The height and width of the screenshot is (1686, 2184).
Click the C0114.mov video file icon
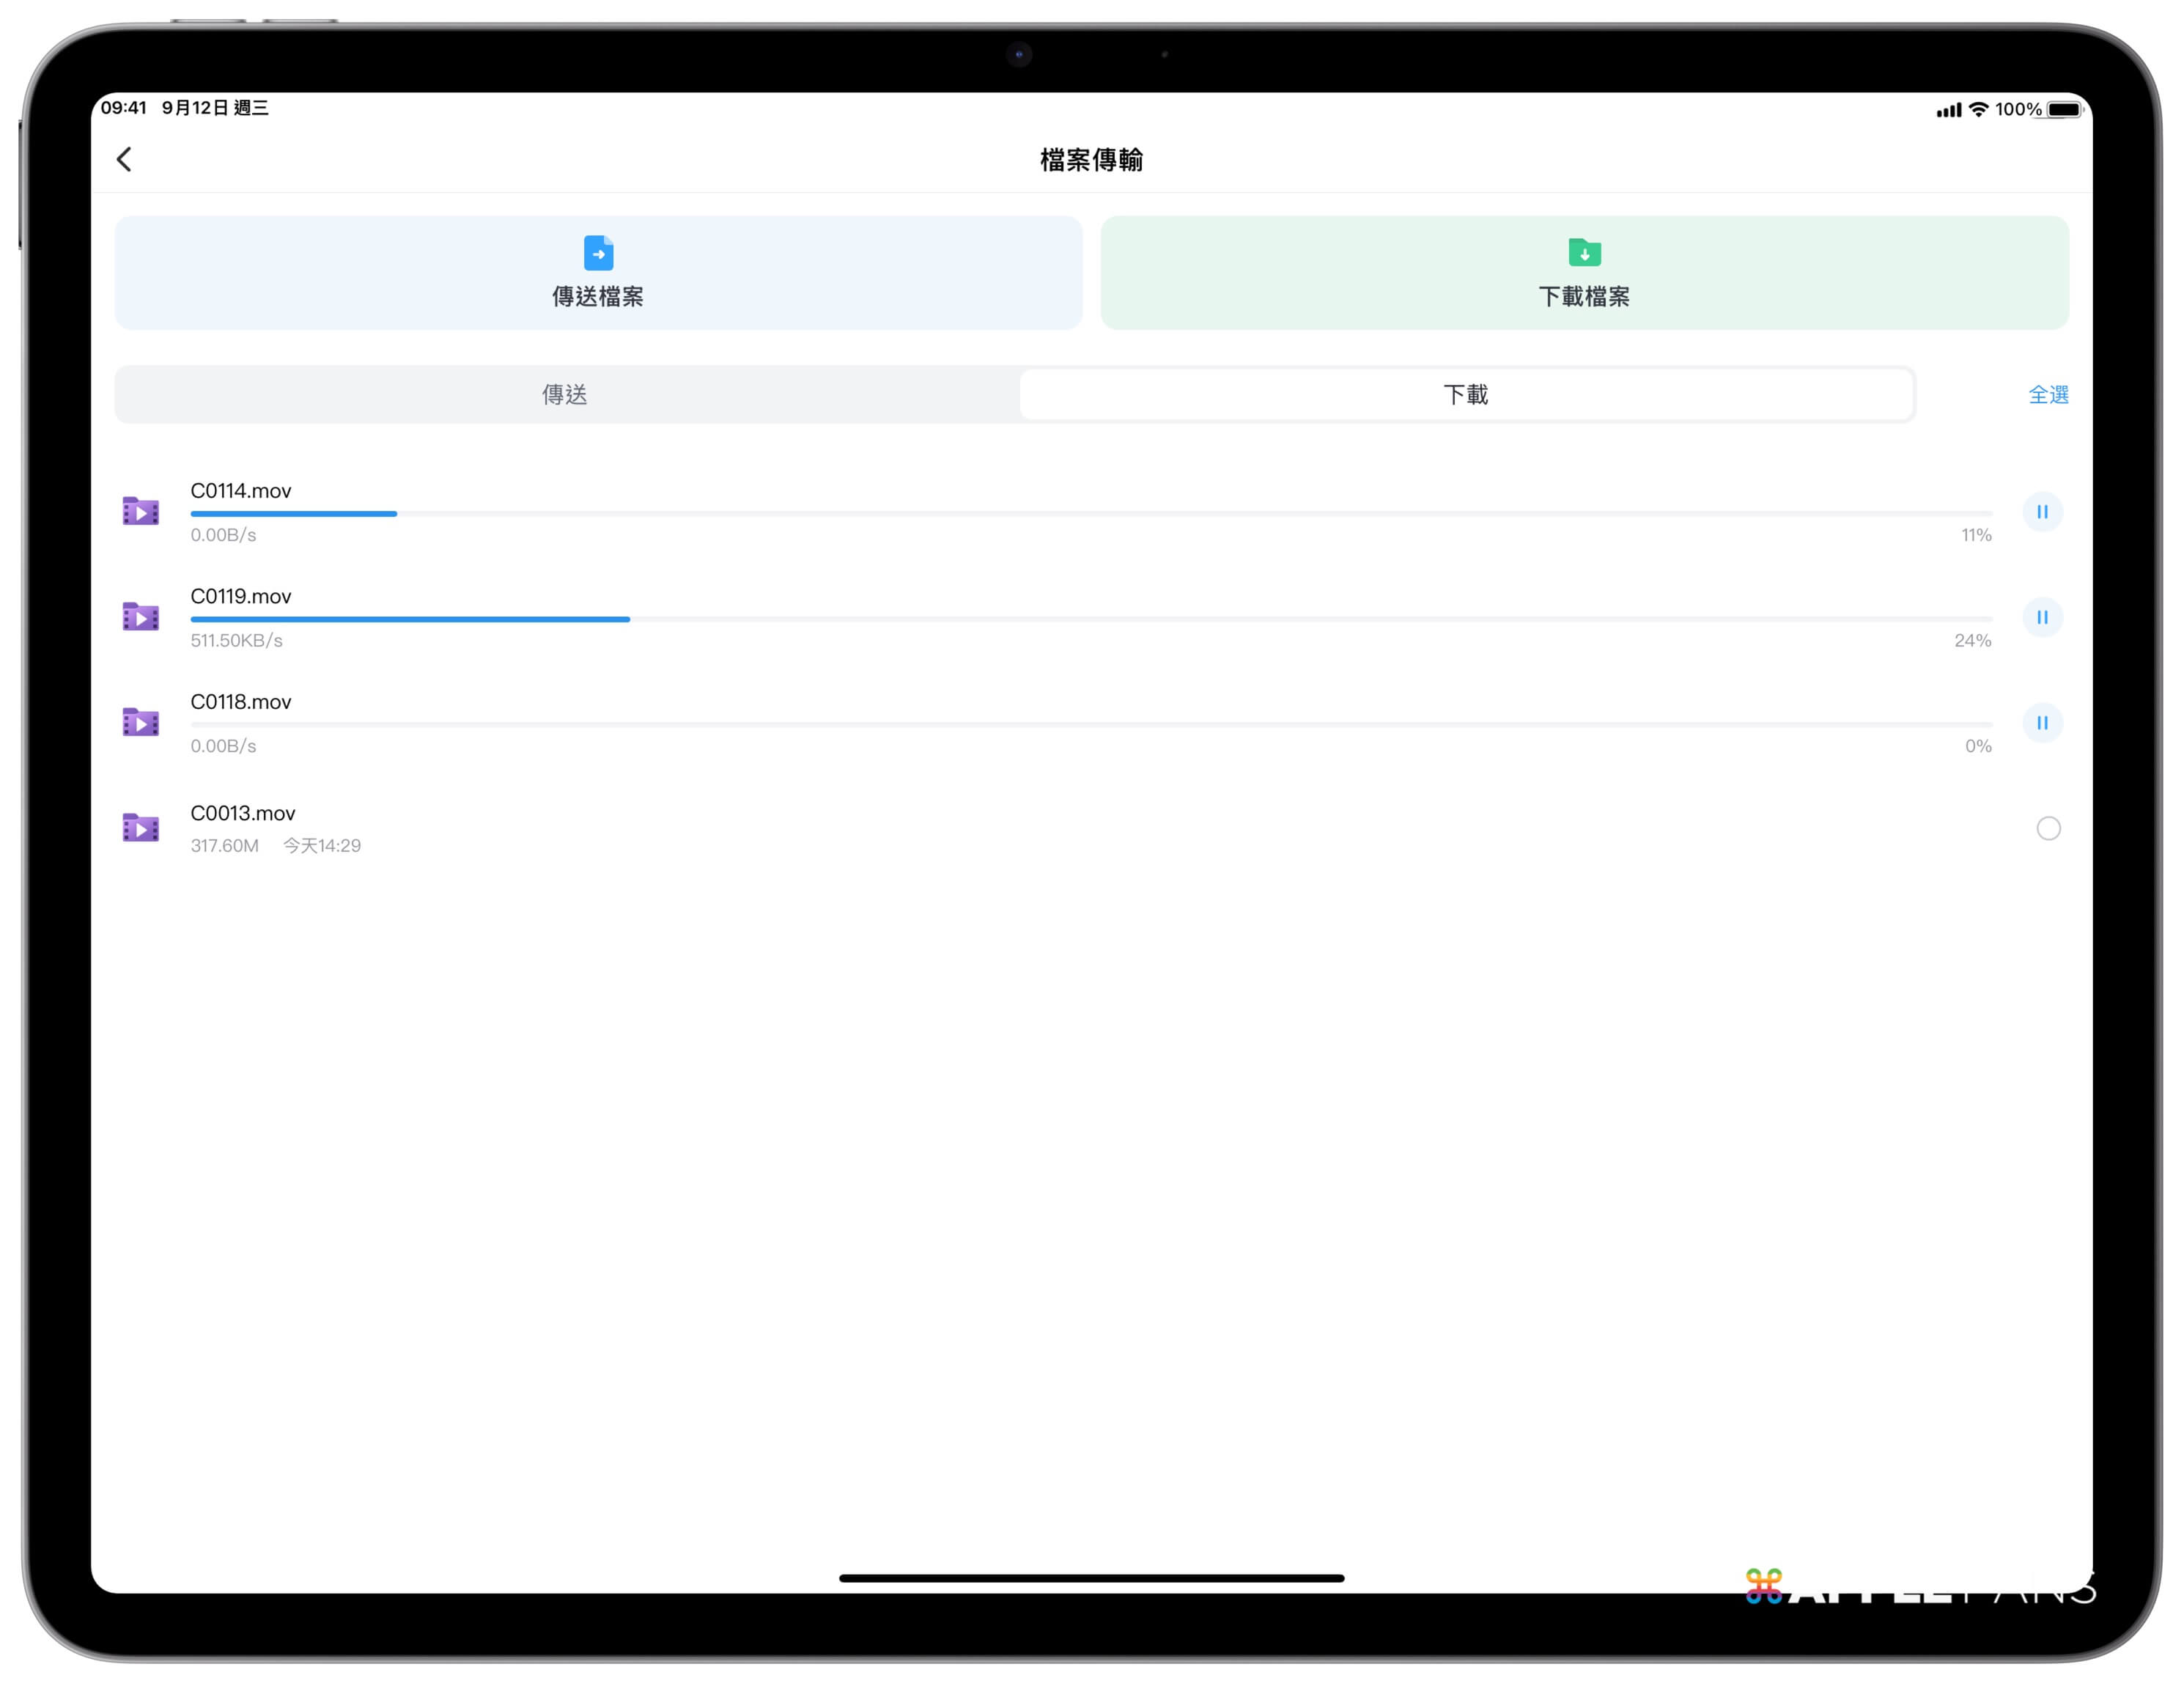(141, 512)
